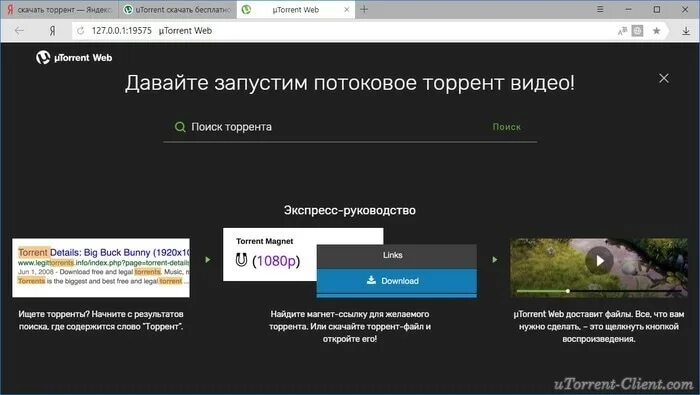
Task: Open the browser downloads arrow icon
Action: (686, 30)
